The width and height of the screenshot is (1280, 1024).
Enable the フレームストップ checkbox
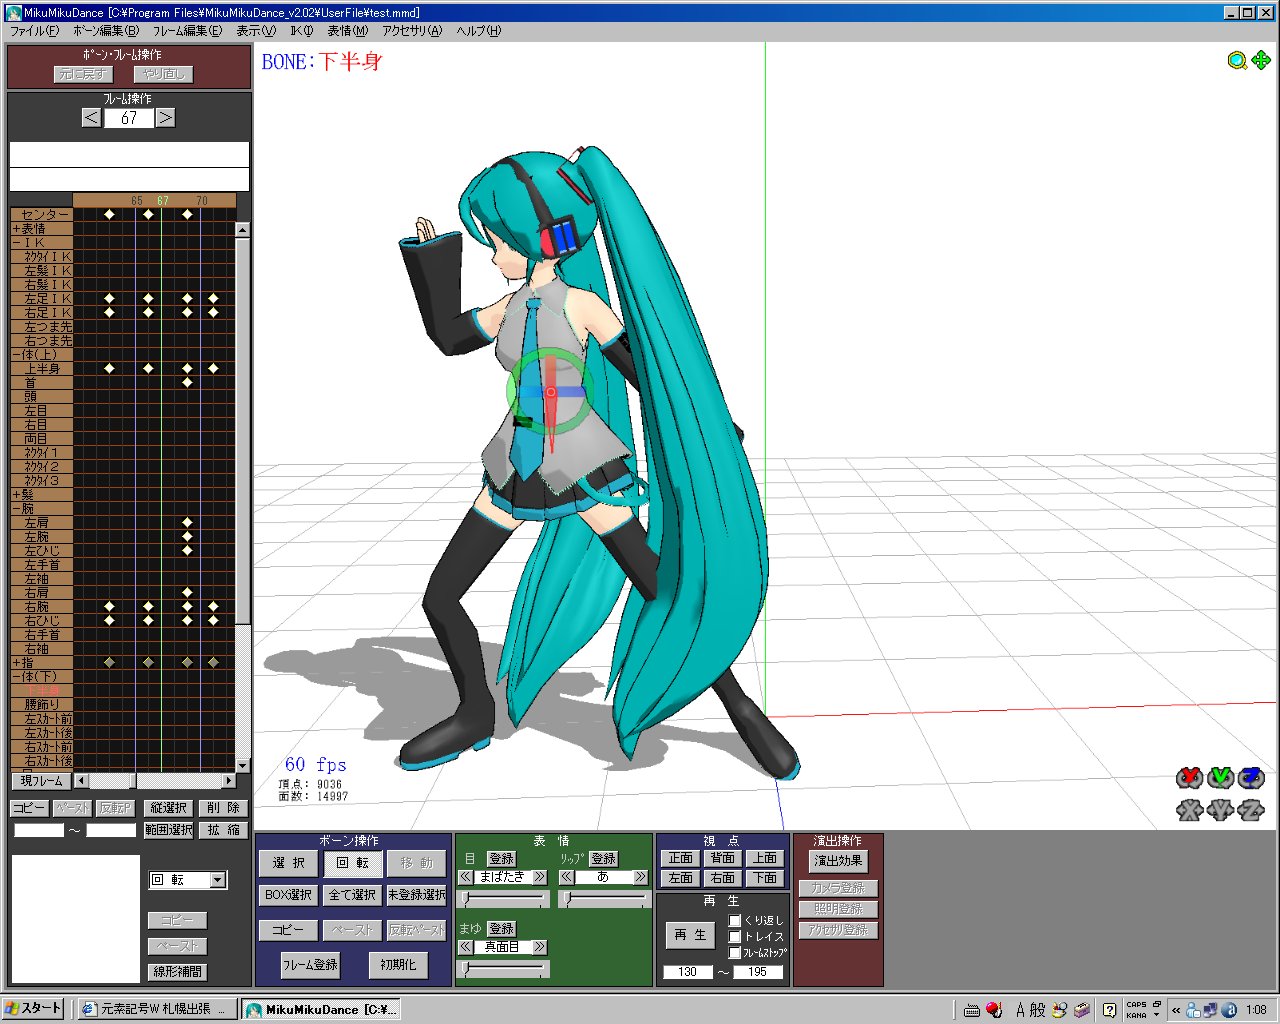coord(735,952)
